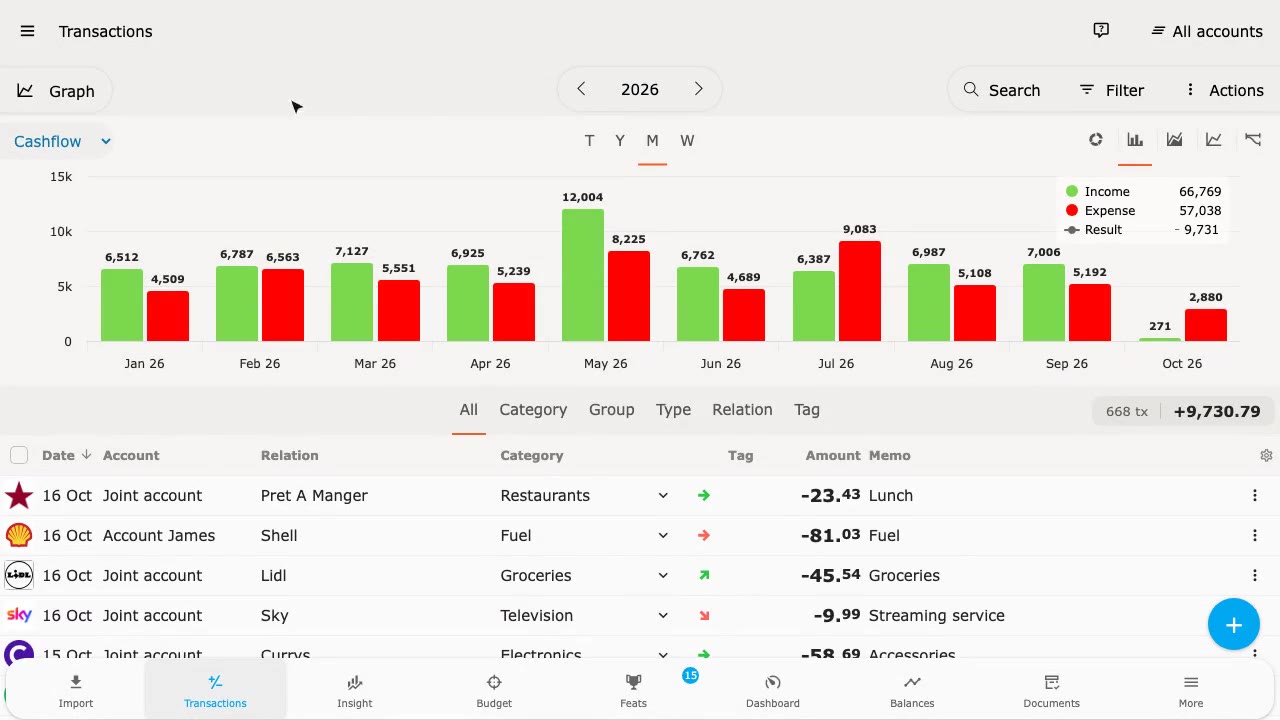Viewport: 1280px width, 720px height.
Task: Open Documents in bottom navigation
Action: [x=1051, y=690]
